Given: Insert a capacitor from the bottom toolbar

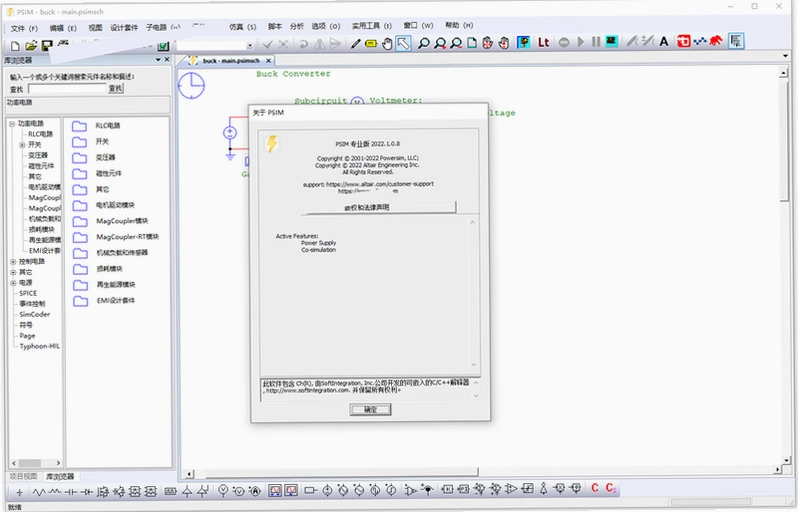Looking at the screenshot, I should [x=71, y=492].
